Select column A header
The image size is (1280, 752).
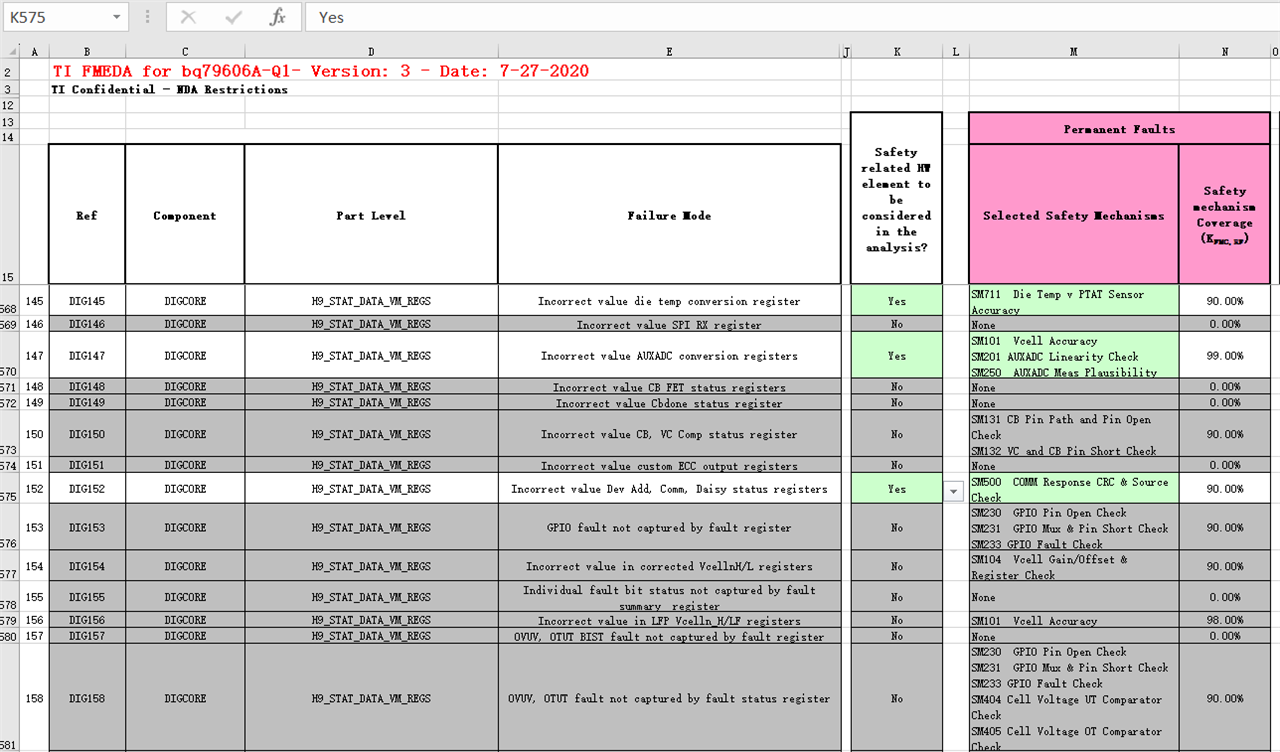pyautogui.click(x=35, y=52)
